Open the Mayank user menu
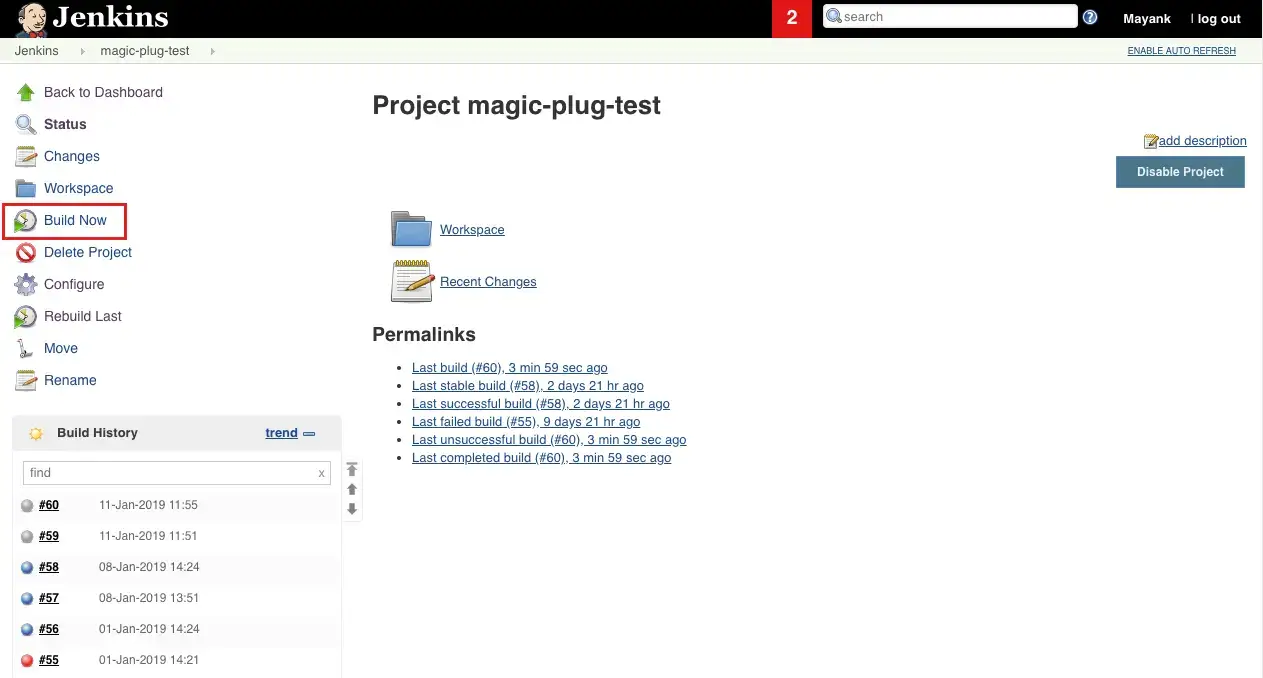1263x678 pixels. coord(1146,18)
